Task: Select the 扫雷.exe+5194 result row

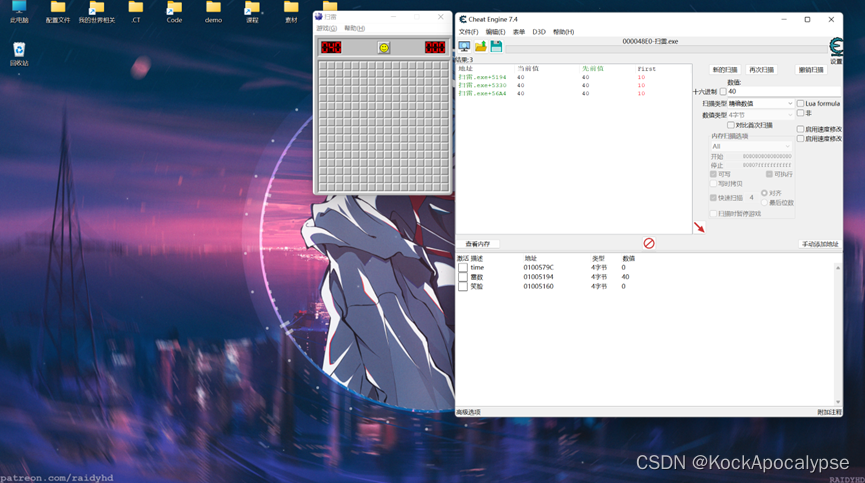Action: pyautogui.click(x=574, y=77)
